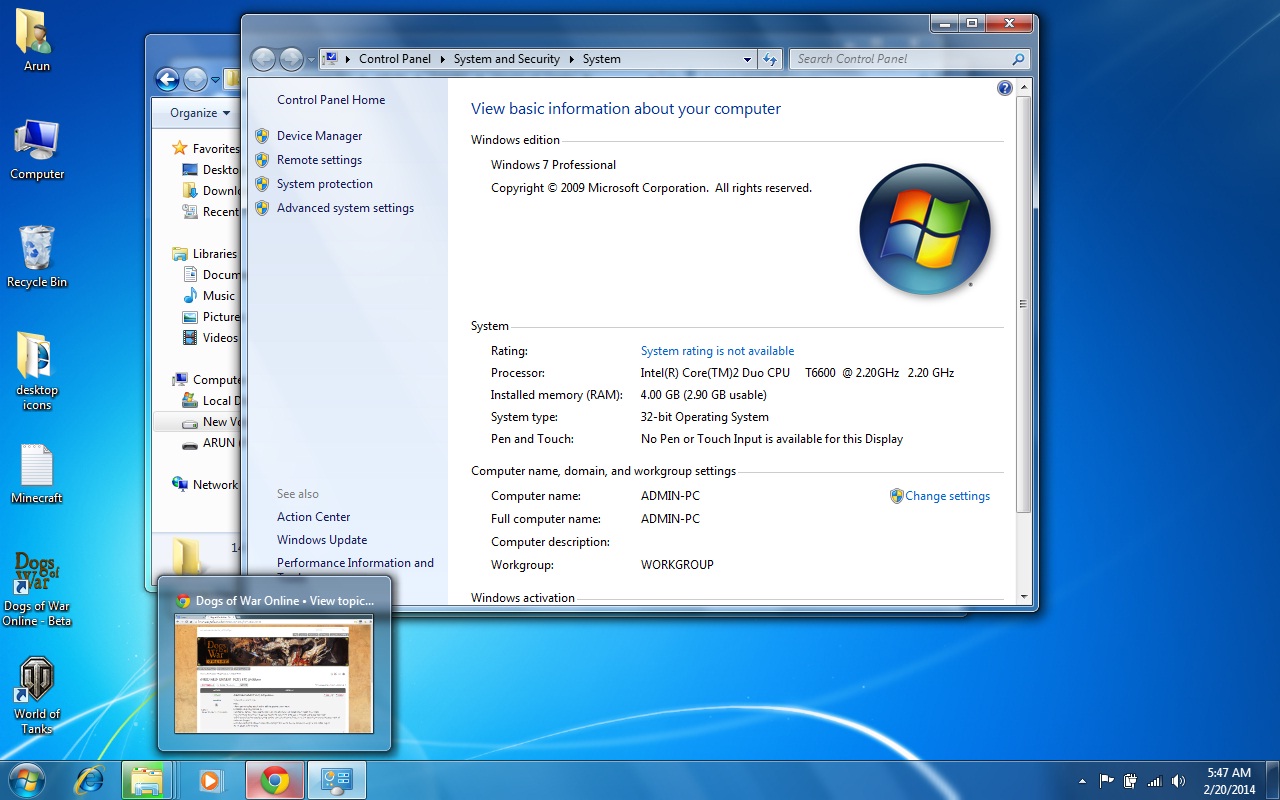Click Control Panel in the address breadcrumb
The height and width of the screenshot is (800, 1280).
395,59
